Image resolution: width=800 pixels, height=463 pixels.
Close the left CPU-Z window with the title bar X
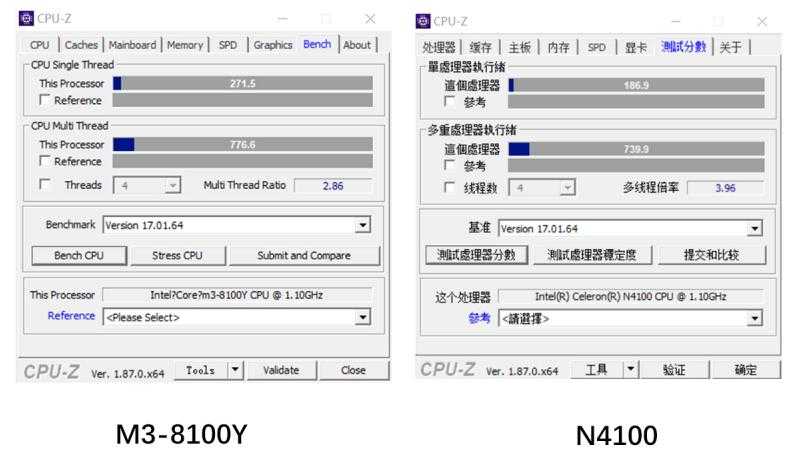(370, 19)
